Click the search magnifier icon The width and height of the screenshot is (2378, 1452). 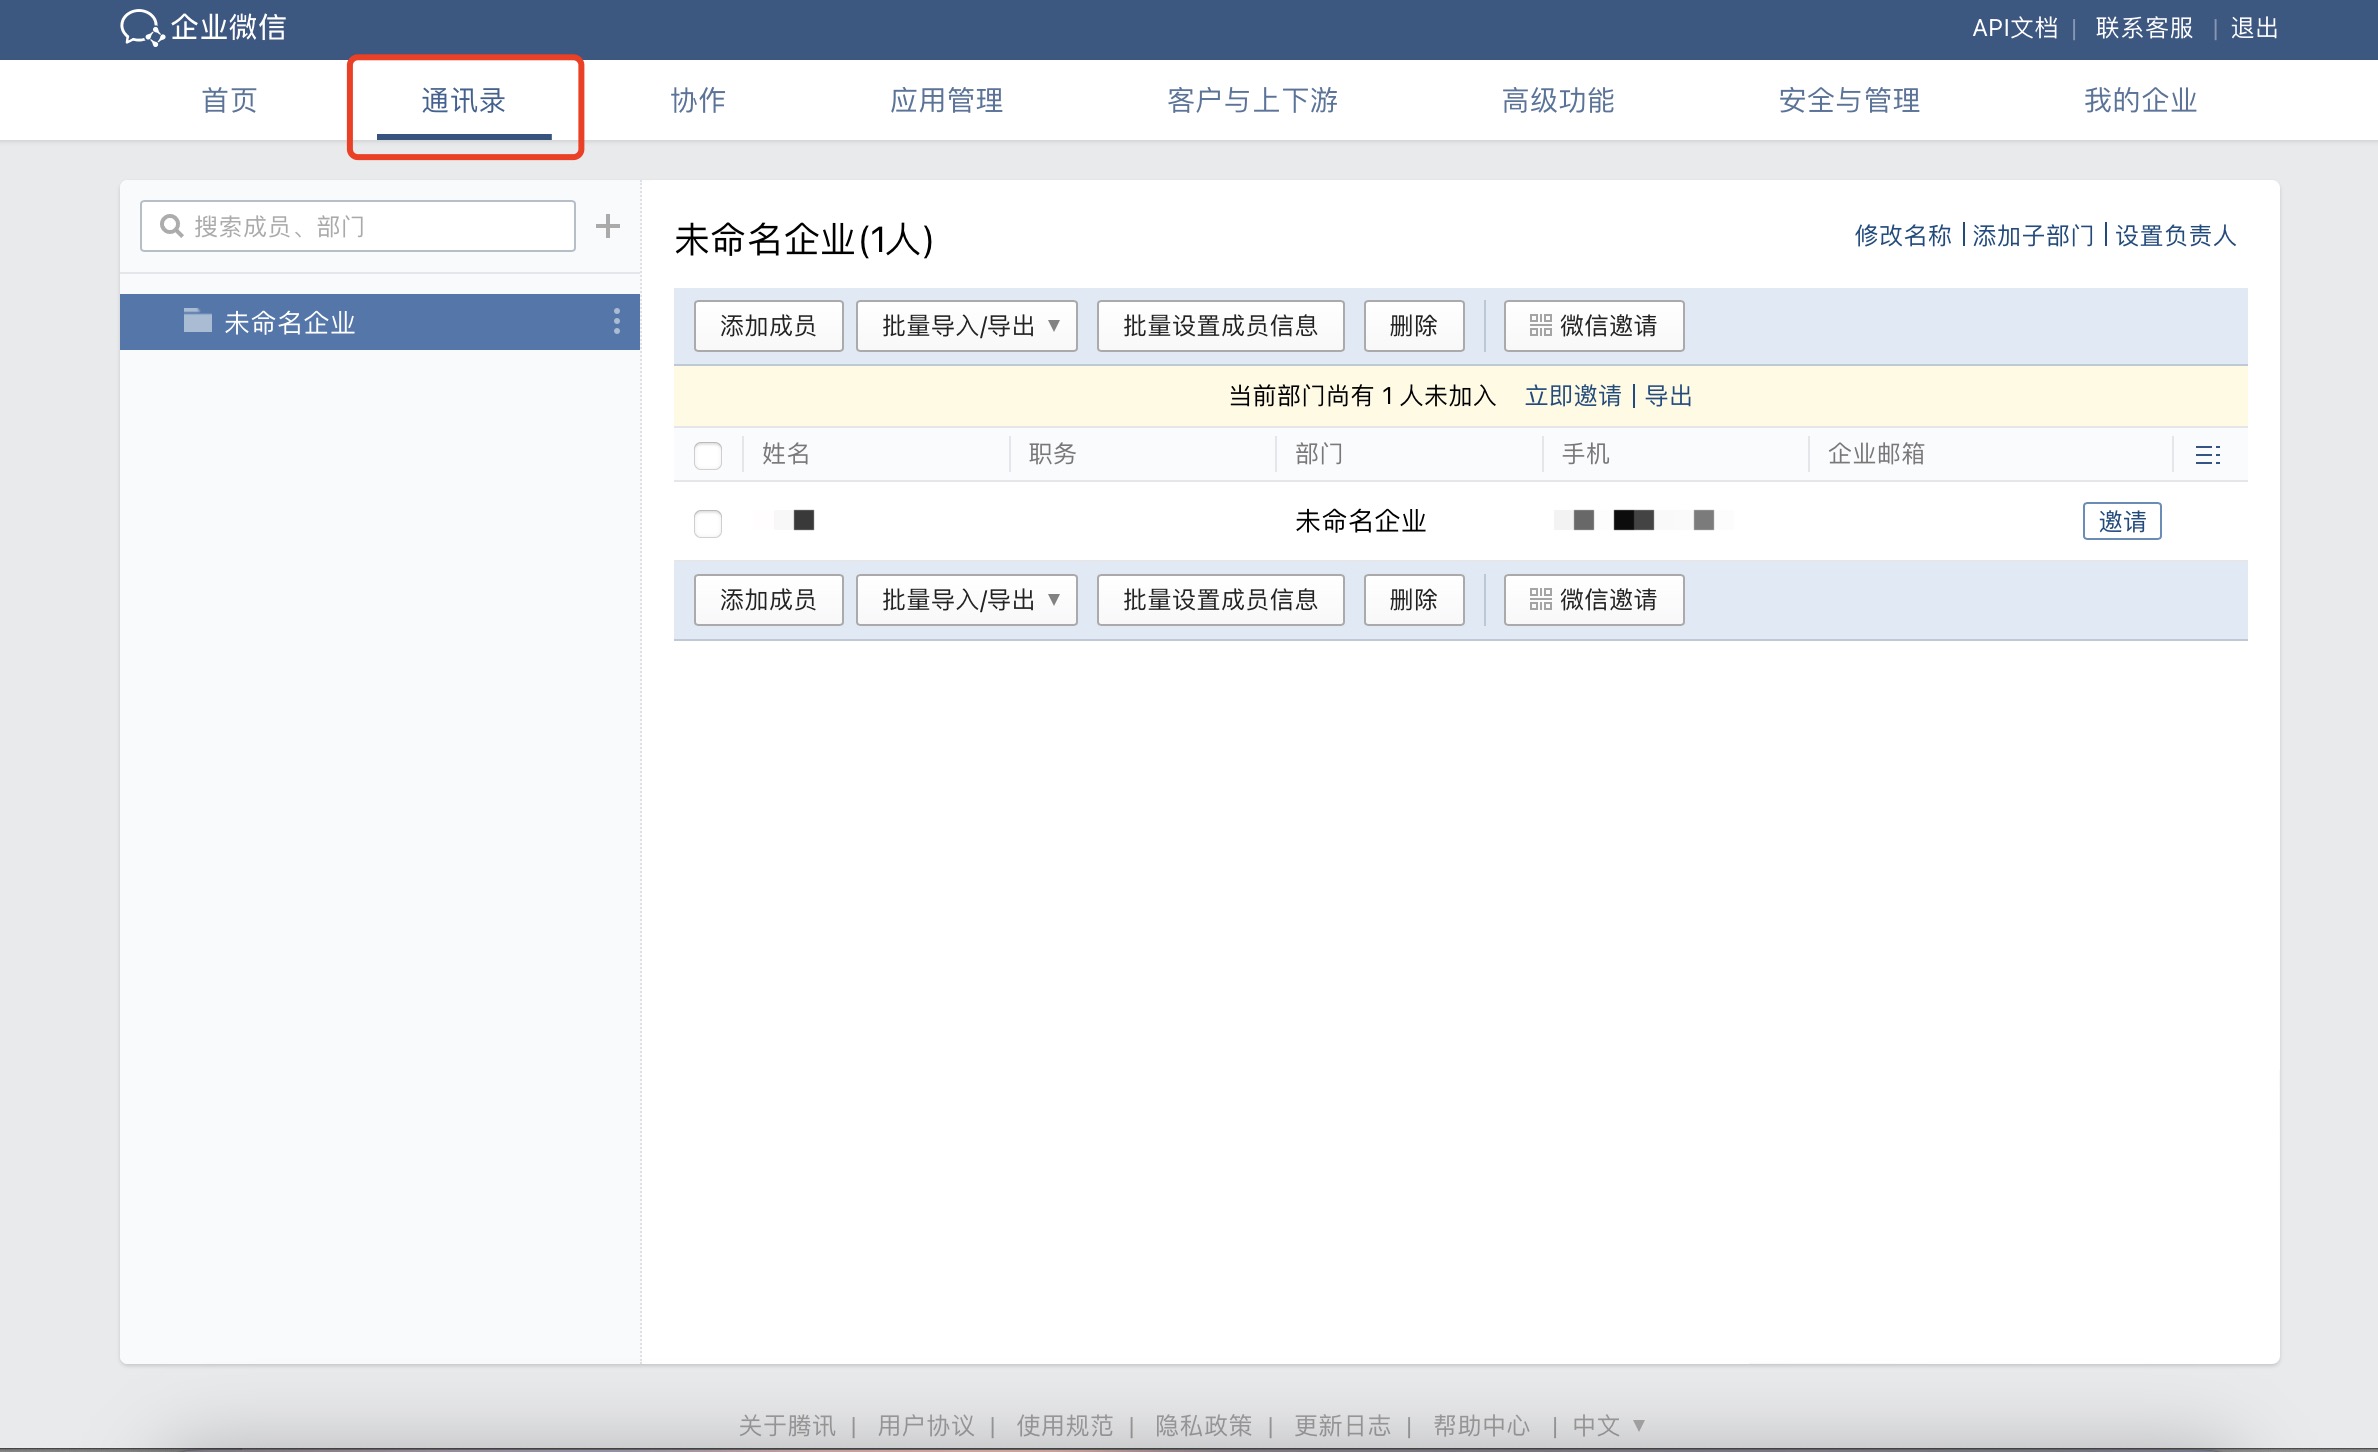tap(172, 225)
